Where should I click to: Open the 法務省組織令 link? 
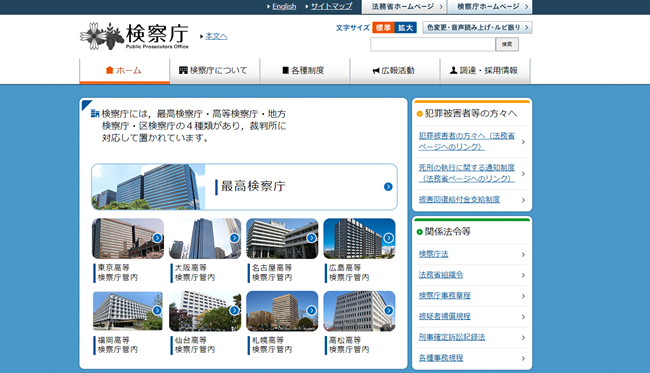coord(441,275)
